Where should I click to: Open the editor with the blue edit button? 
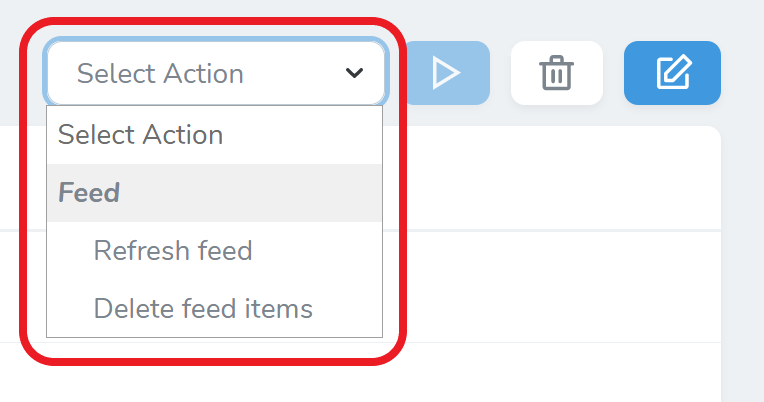click(x=672, y=73)
